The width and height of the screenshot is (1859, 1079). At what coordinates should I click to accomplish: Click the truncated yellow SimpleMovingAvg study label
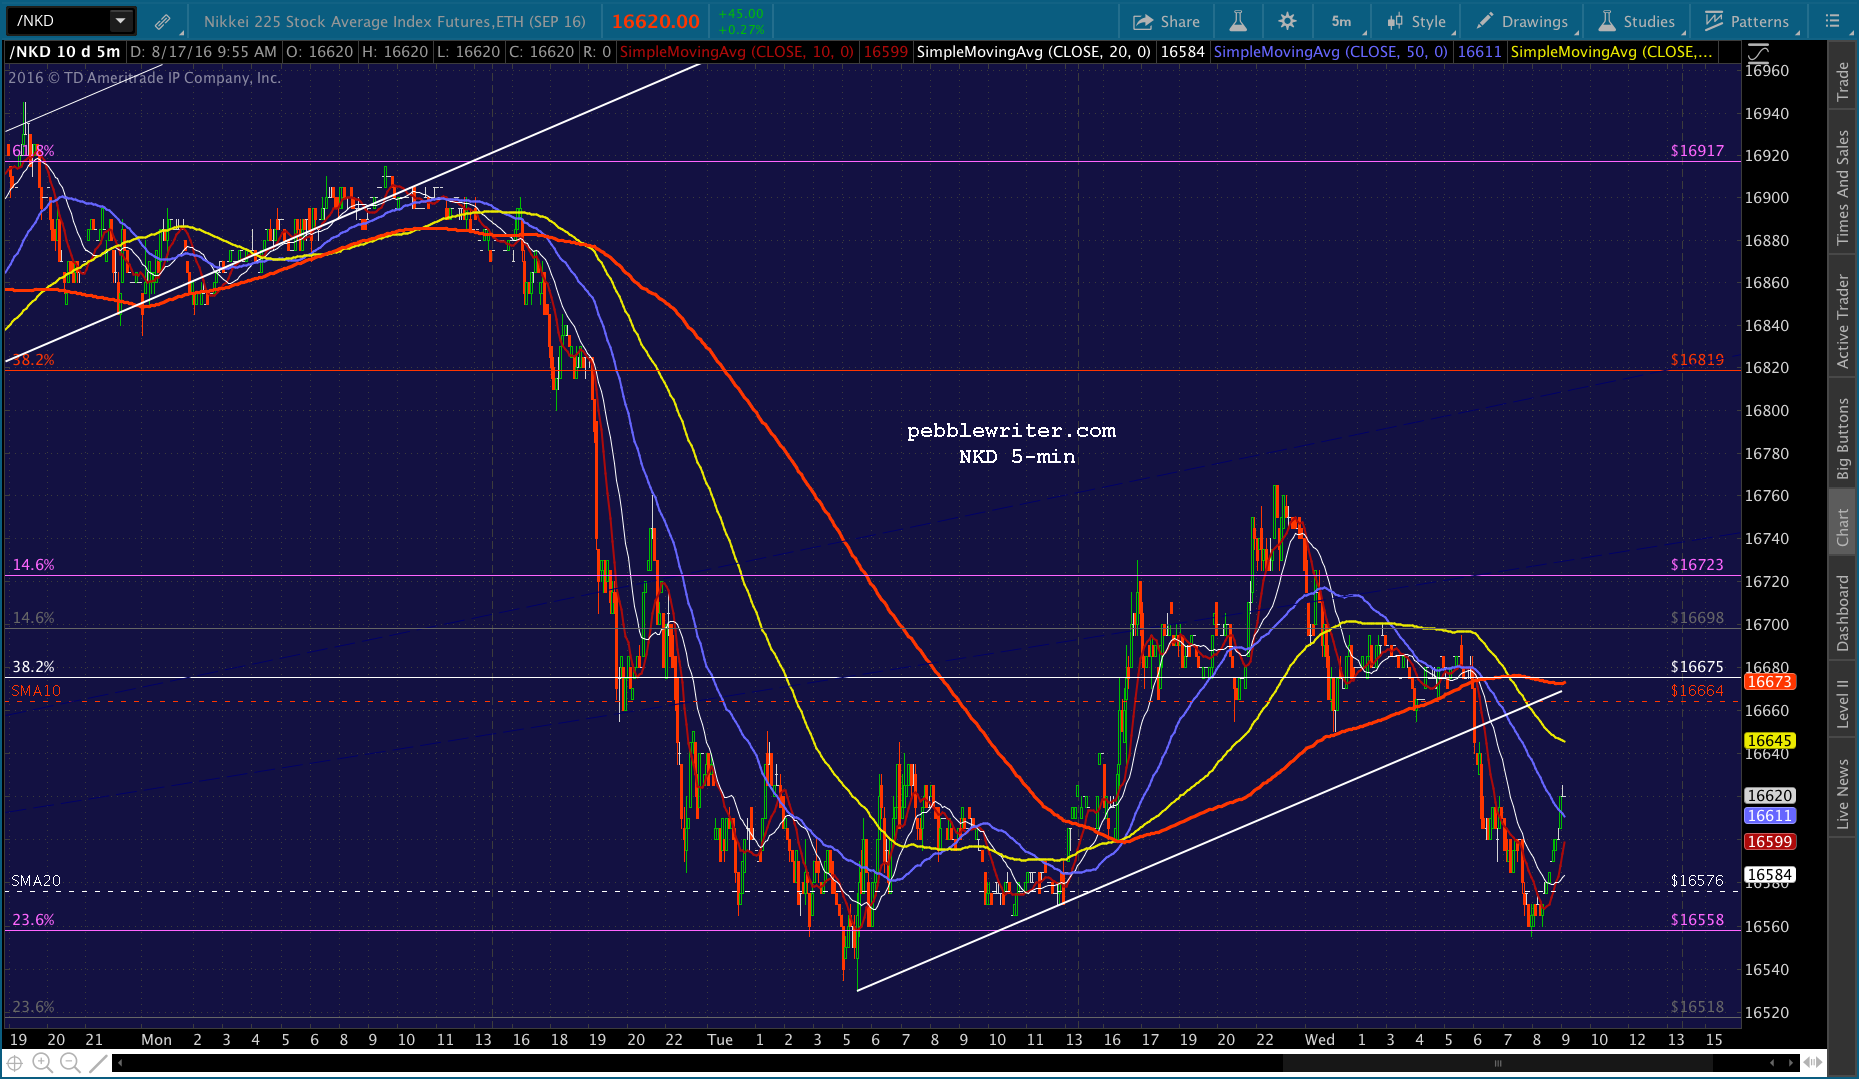click(x=1611, y=52)
